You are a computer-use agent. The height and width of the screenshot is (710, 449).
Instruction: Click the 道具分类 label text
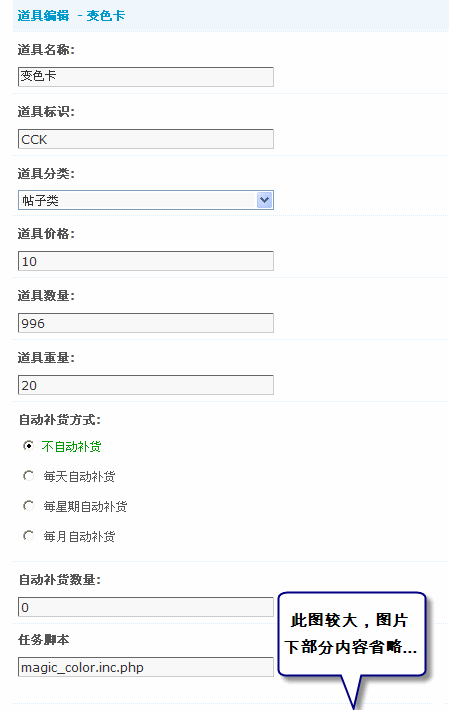click(46, 173)
